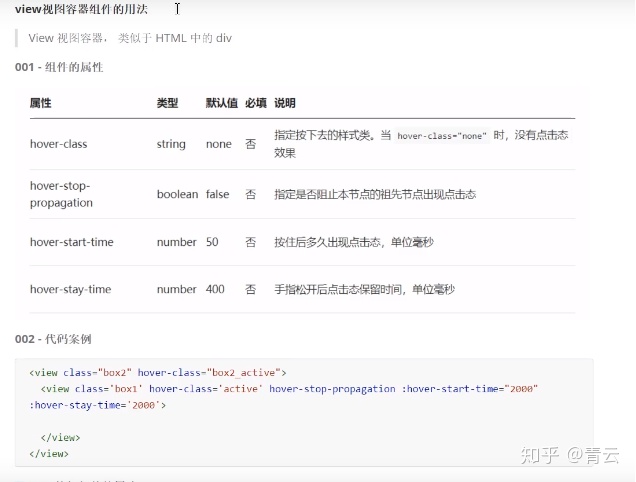Click the heading "view视图容器组件的用法"
The height and width of the screenshot is (482, 636).
tap(81, 9)
